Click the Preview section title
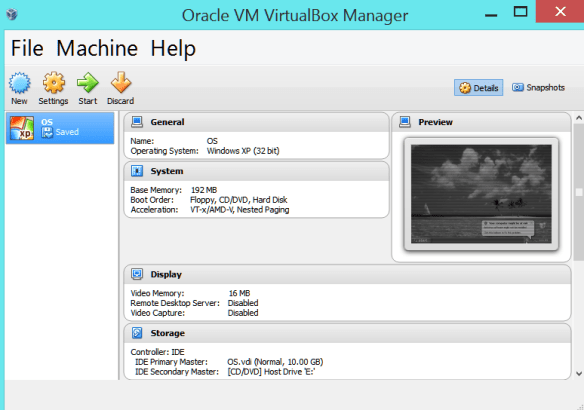This screenshot has height=410, width=584. tap(435, 122)
